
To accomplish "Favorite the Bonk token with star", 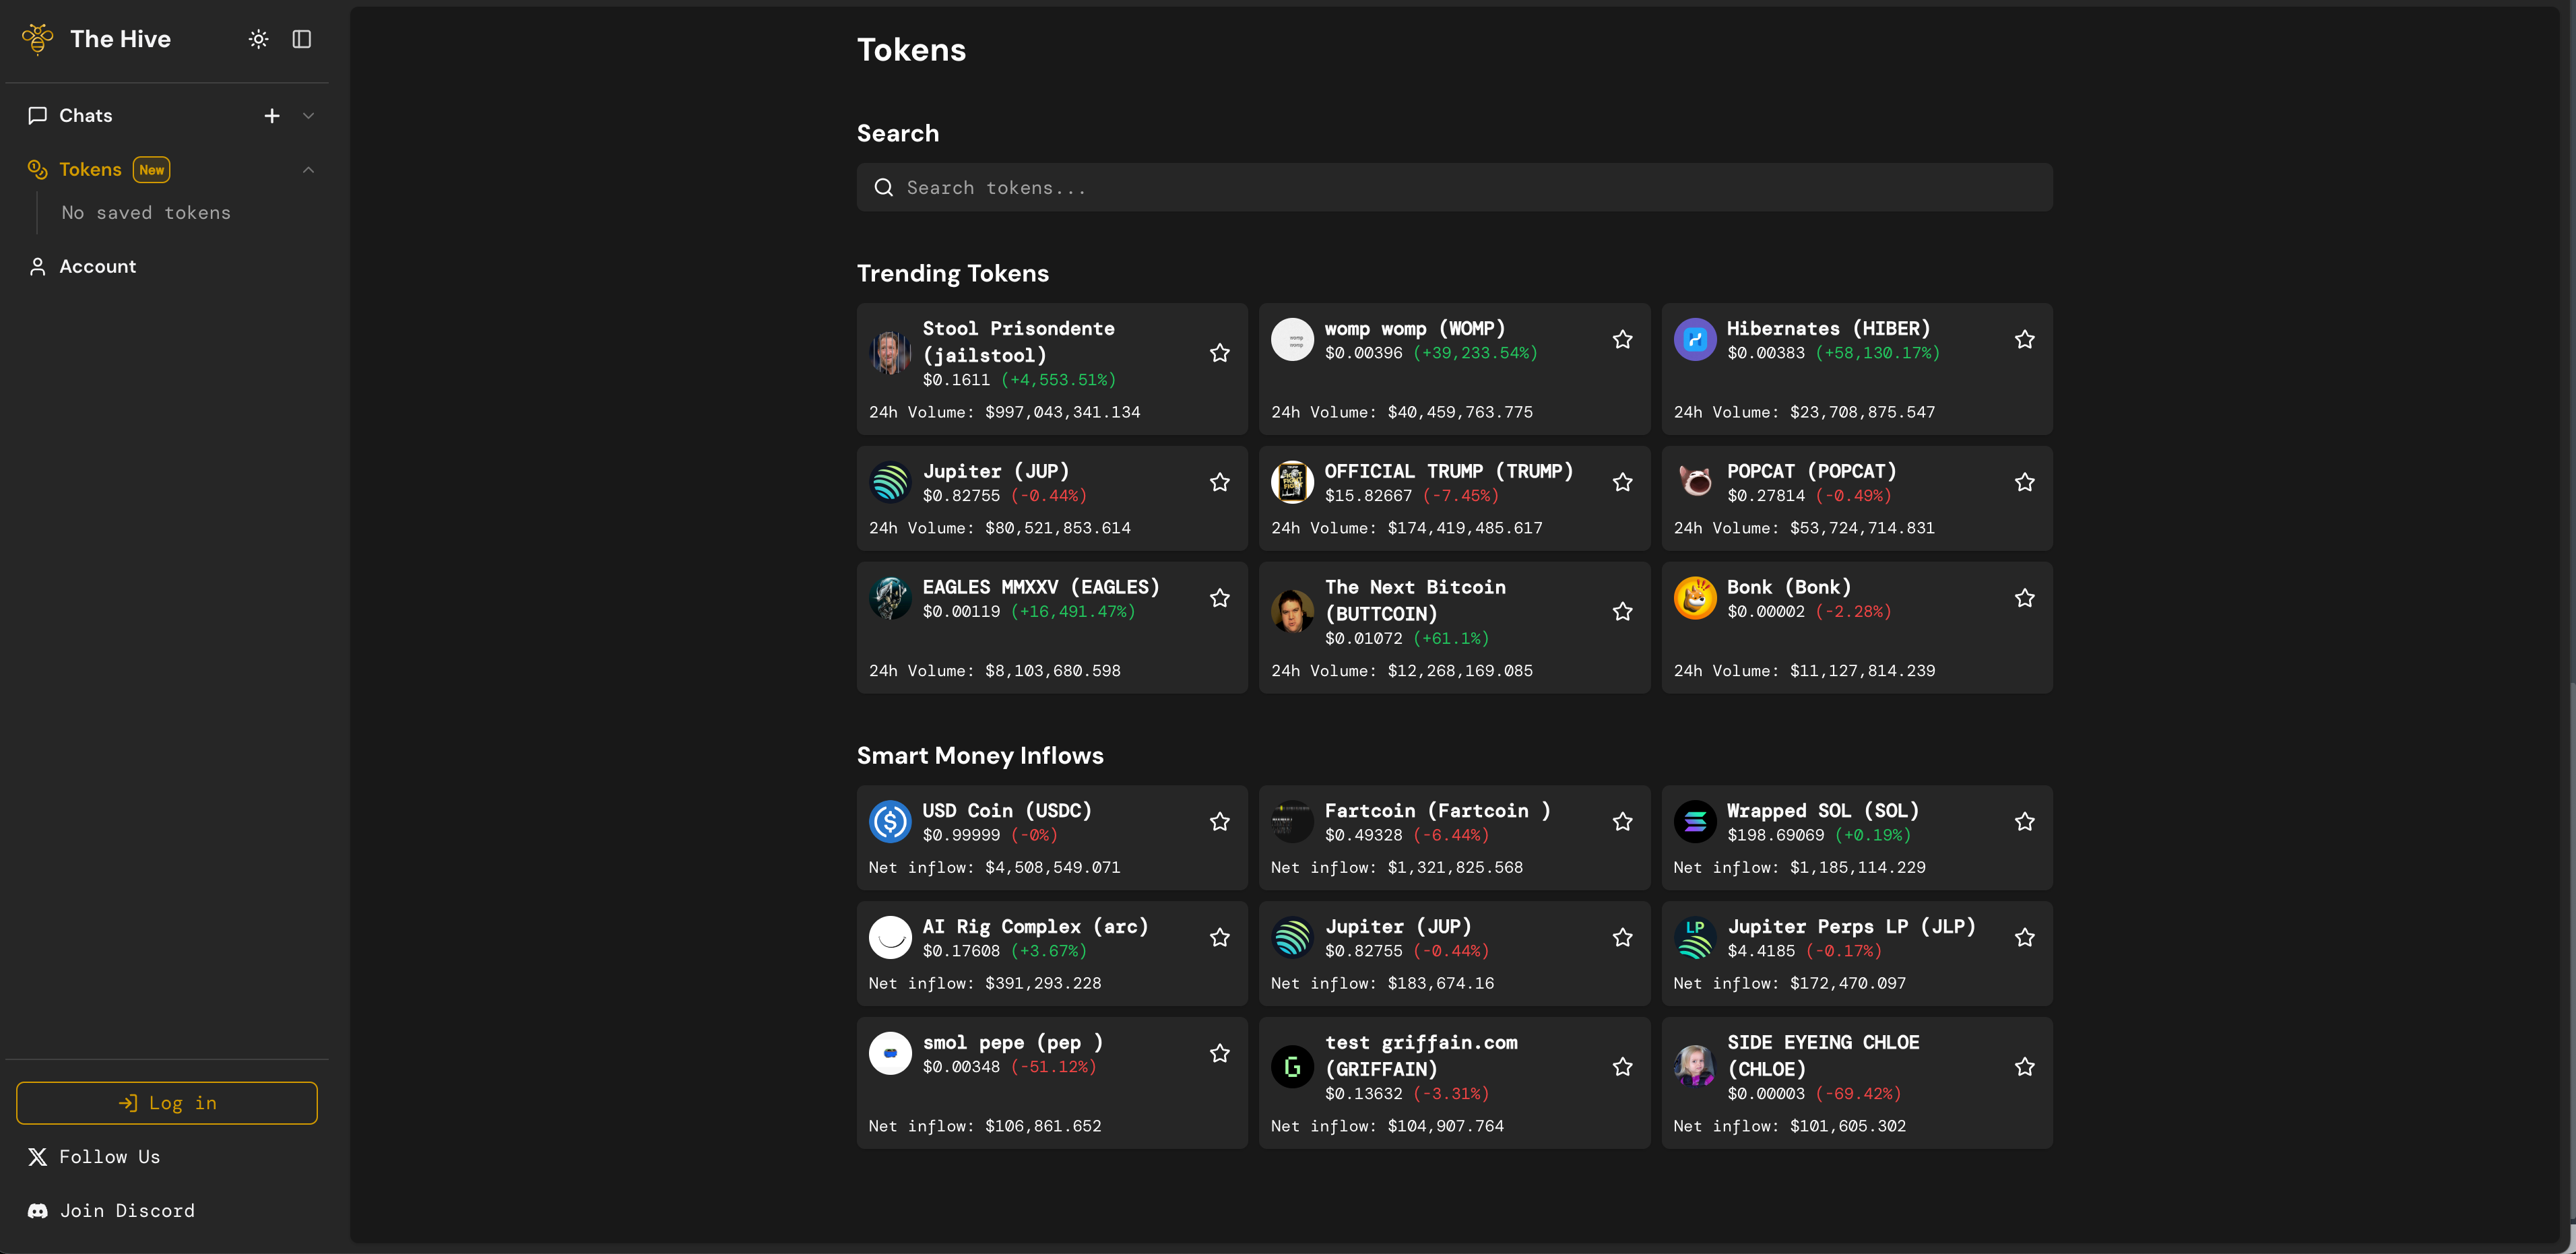I will (2024, 598).
